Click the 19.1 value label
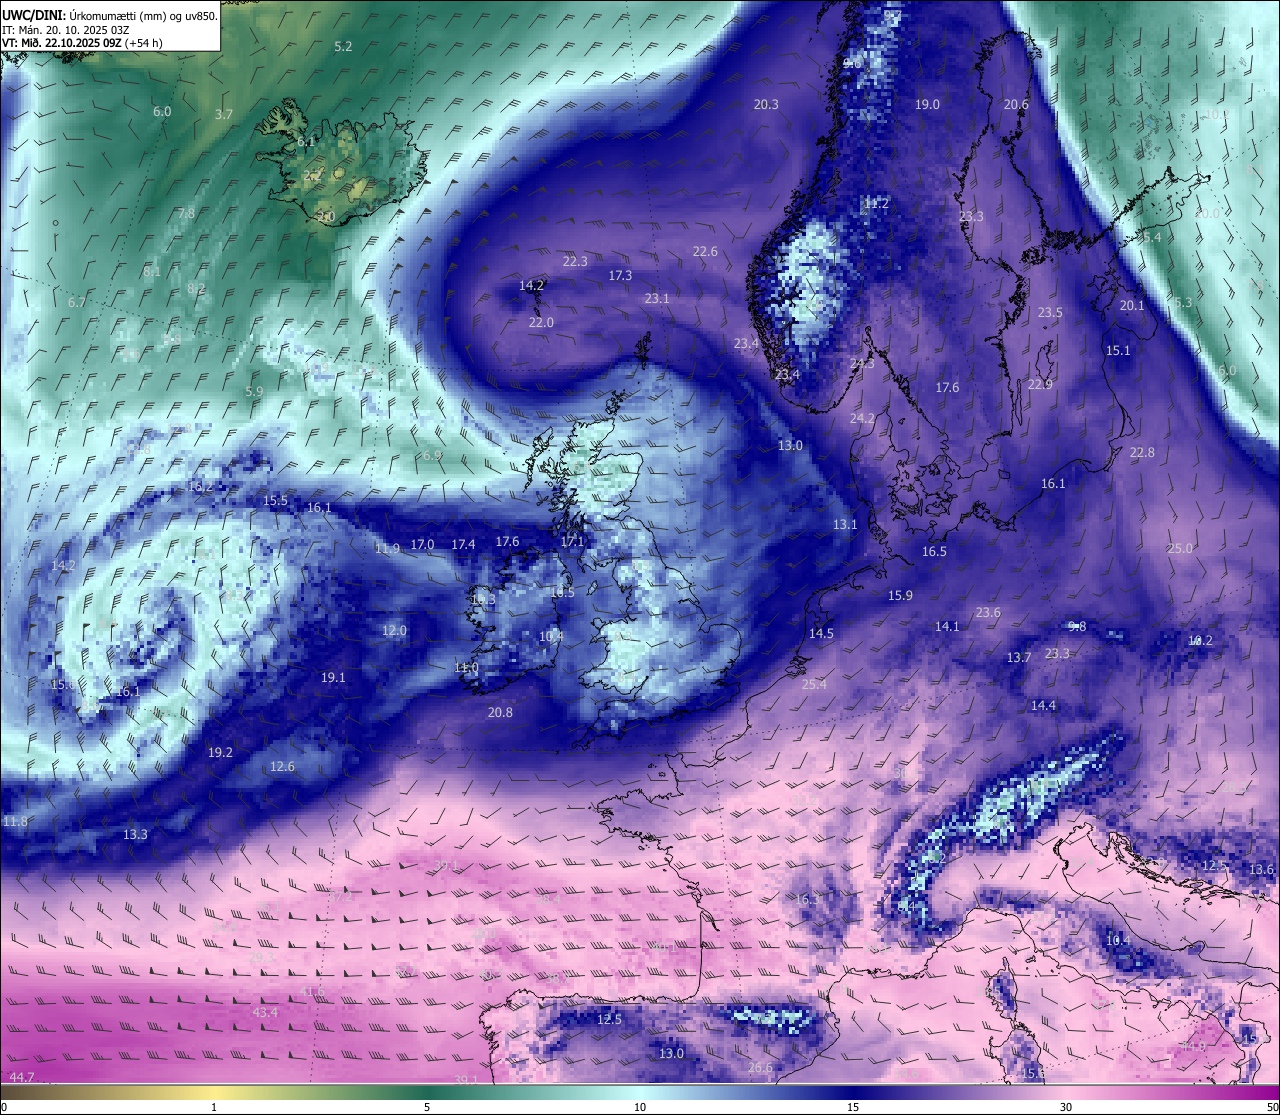 [x=333, y=678]
